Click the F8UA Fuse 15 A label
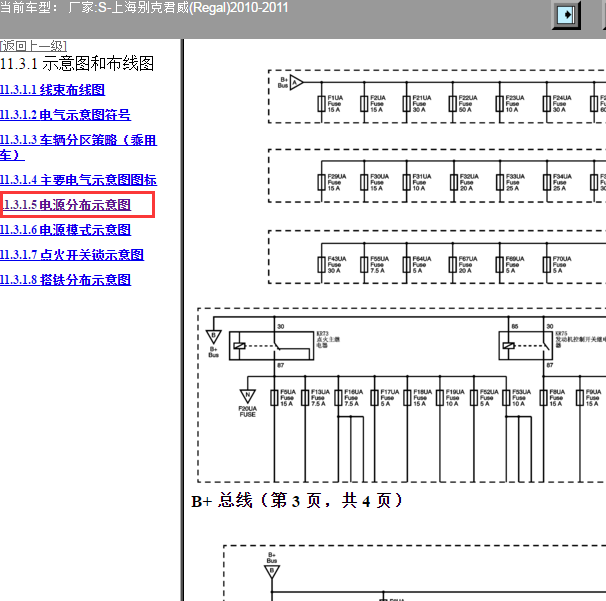Image resolution: width=606 pixels, height=601 pixels. click(x=557, y=398)
